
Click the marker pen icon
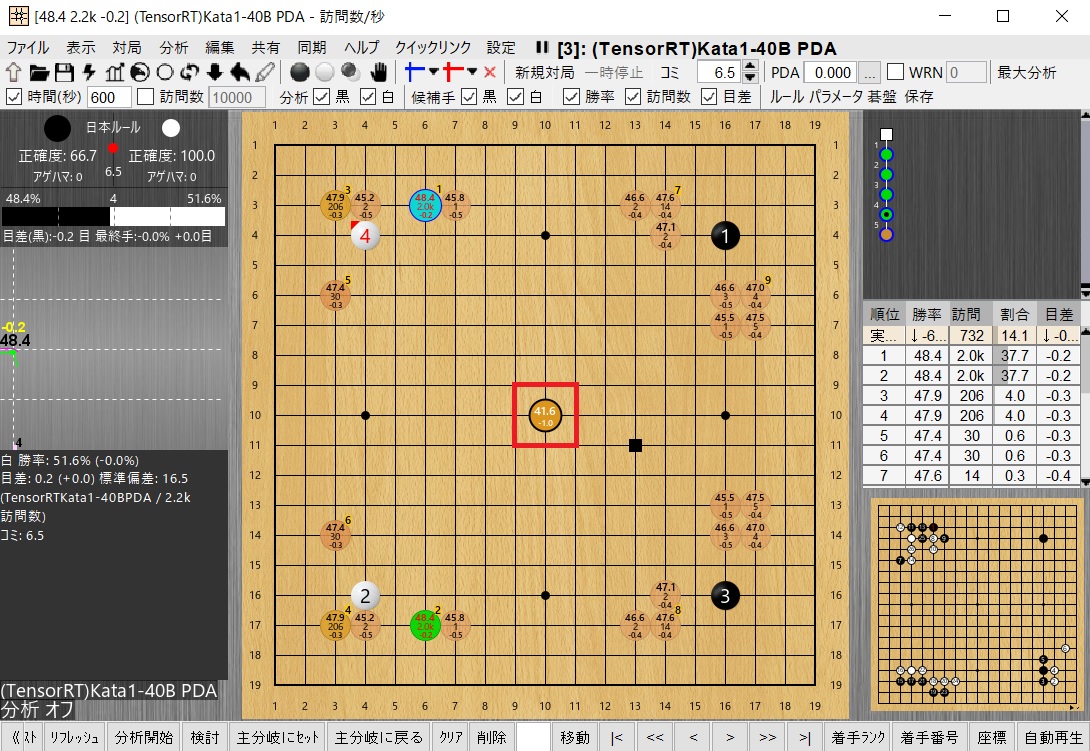click(265, 72)
